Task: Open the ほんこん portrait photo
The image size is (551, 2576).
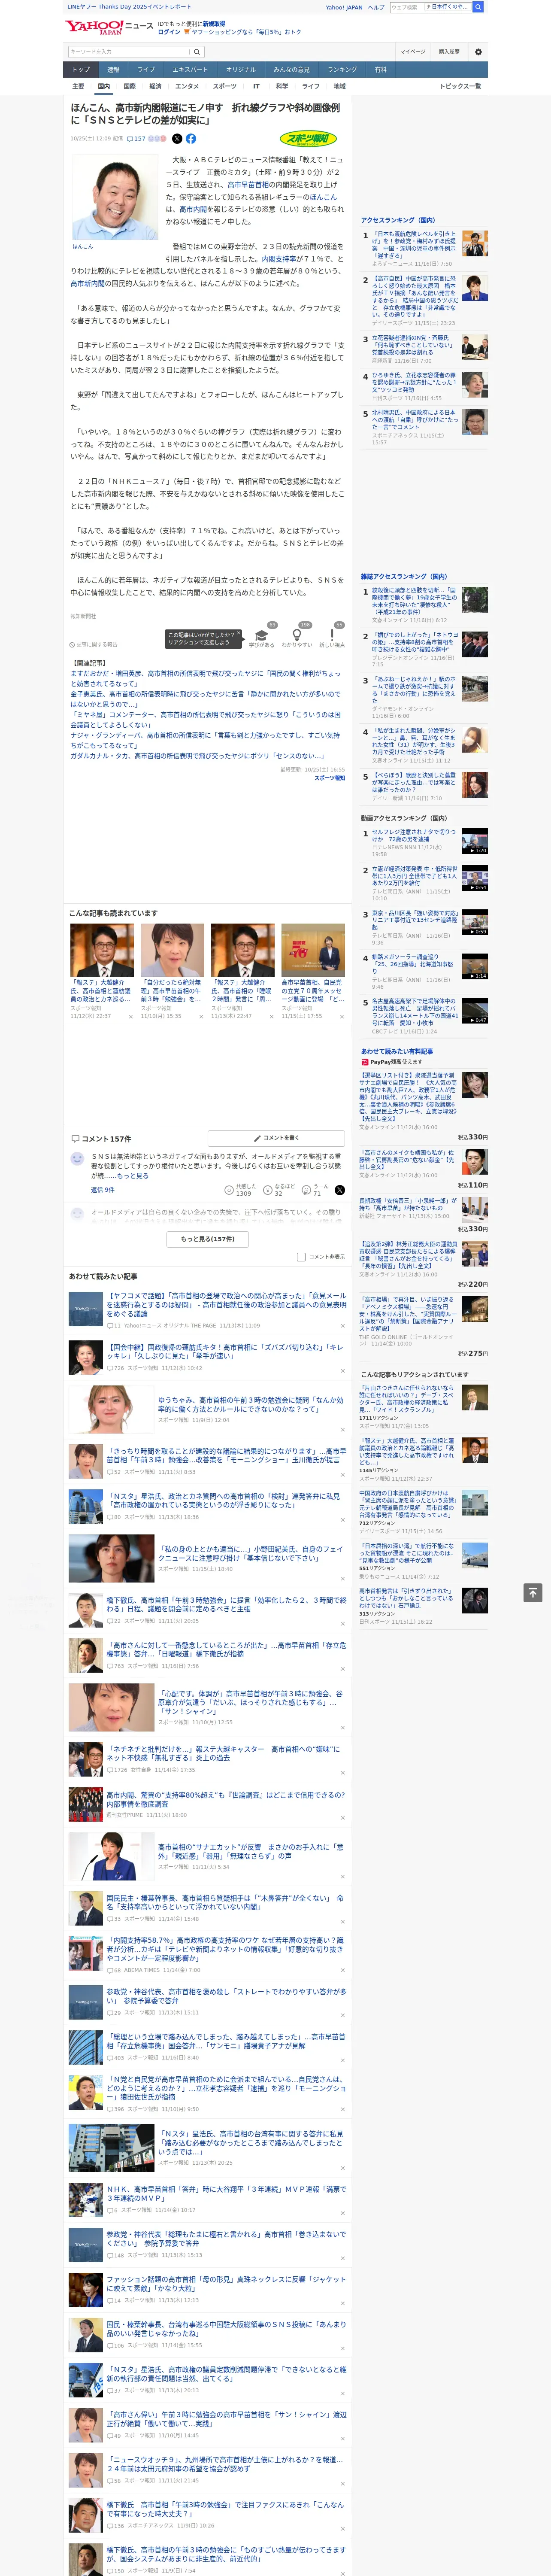Action: [115, 197]
